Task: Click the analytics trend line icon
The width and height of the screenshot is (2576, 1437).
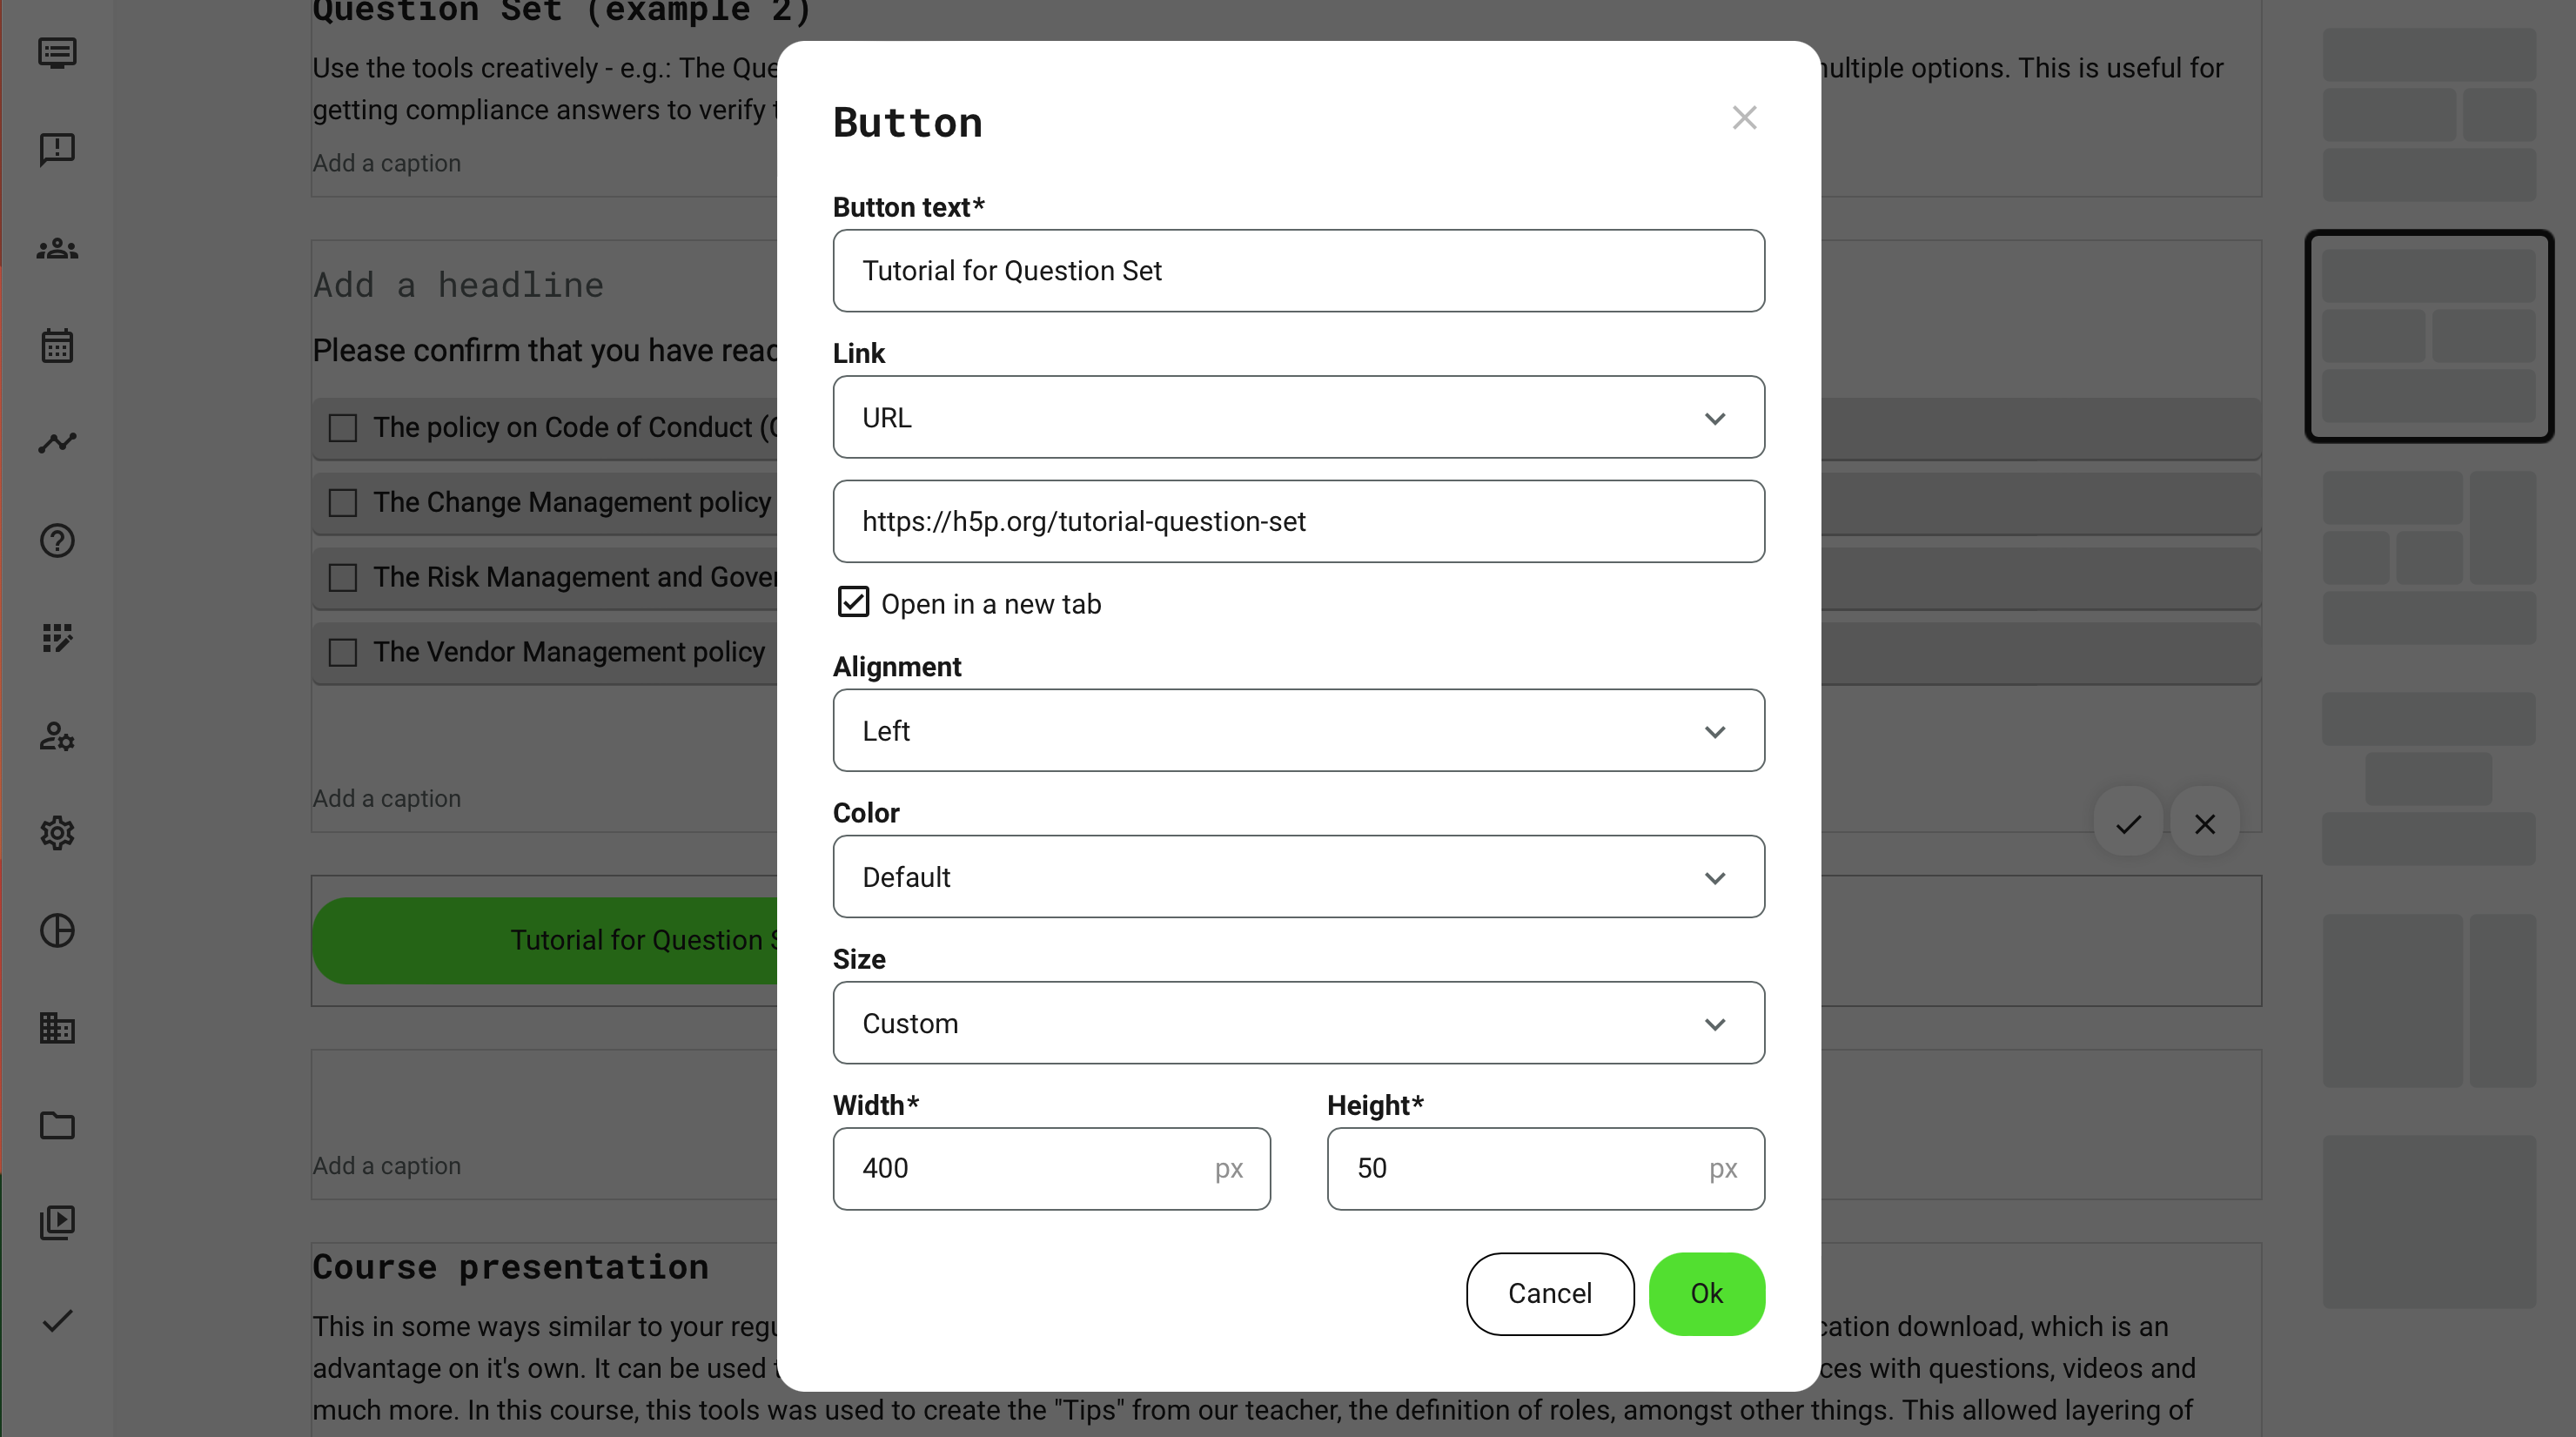Action: pos(57,443)
